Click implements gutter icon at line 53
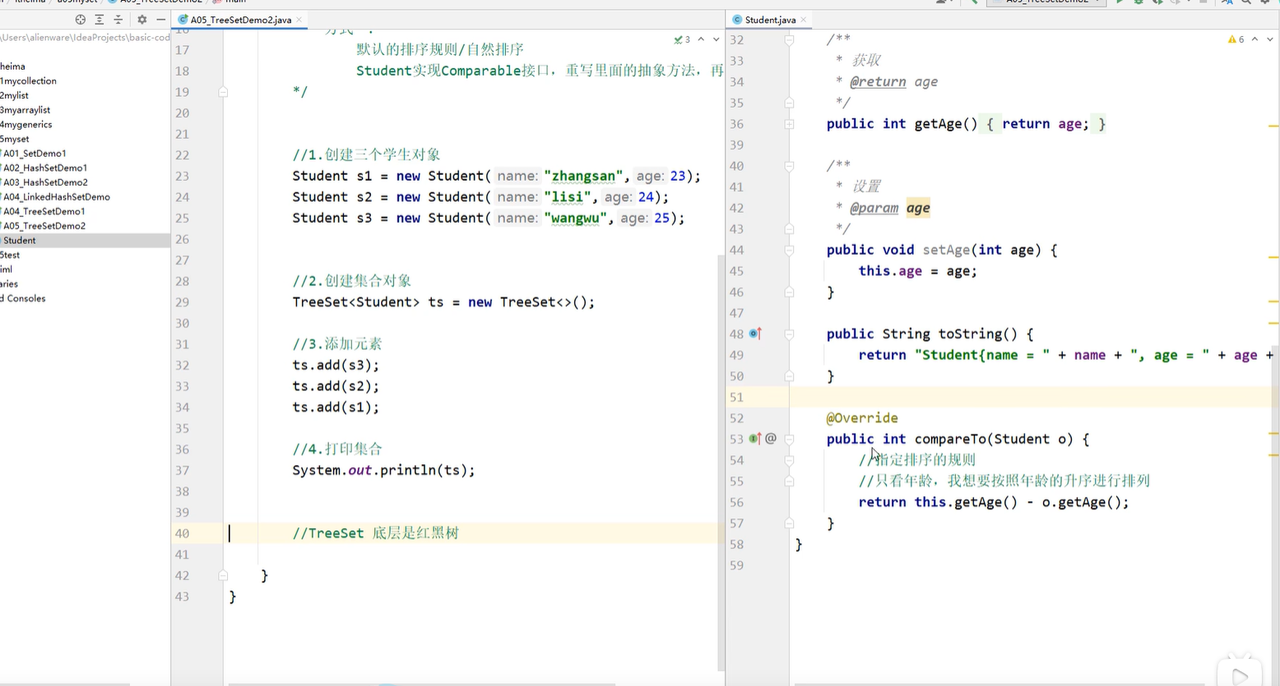The image size is (1280, 686). [756, 439]
